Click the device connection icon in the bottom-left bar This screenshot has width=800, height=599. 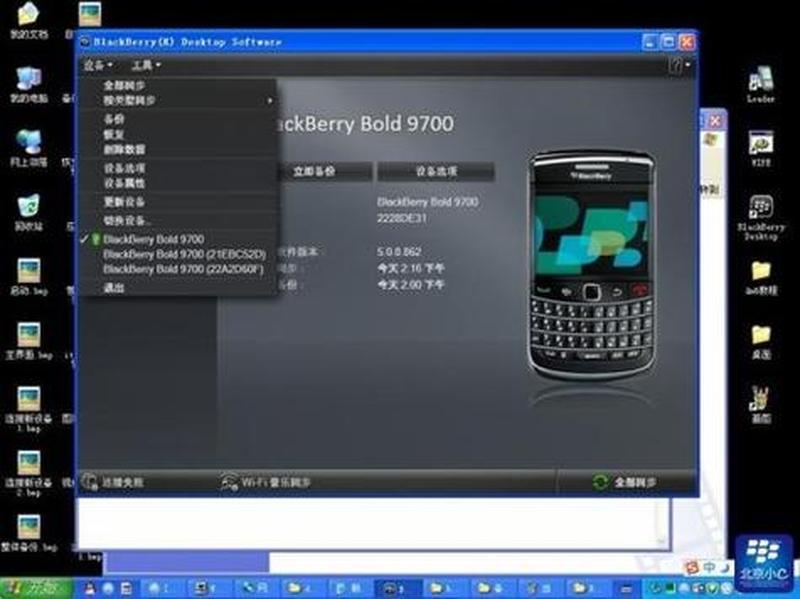(89, 482)
